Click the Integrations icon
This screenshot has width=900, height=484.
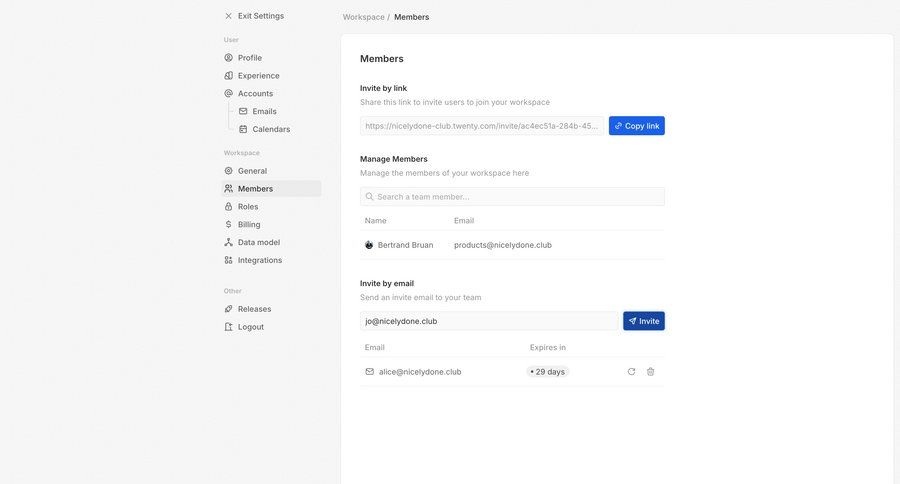228,260
